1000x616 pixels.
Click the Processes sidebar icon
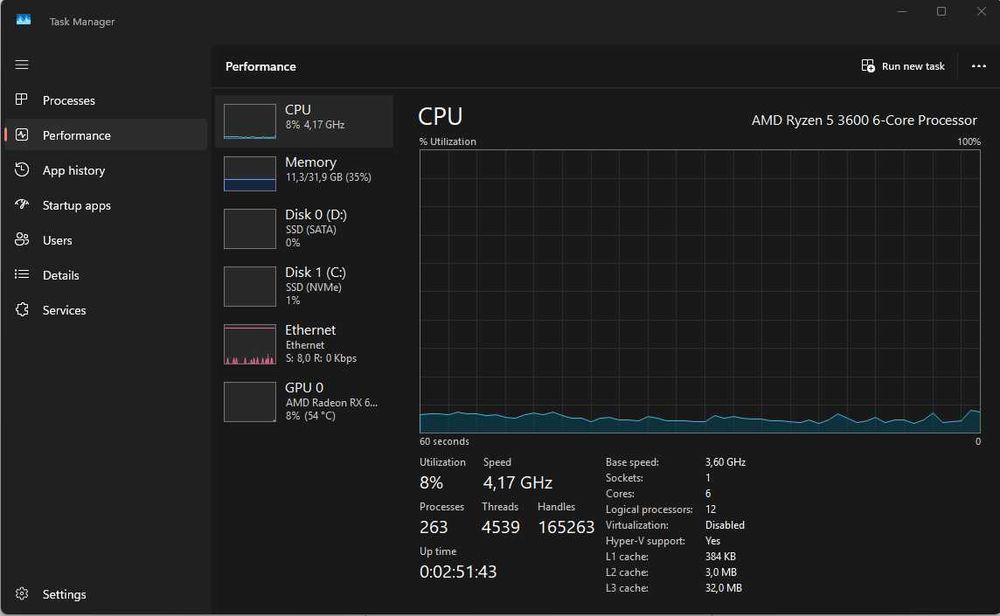tap(22, 99)
